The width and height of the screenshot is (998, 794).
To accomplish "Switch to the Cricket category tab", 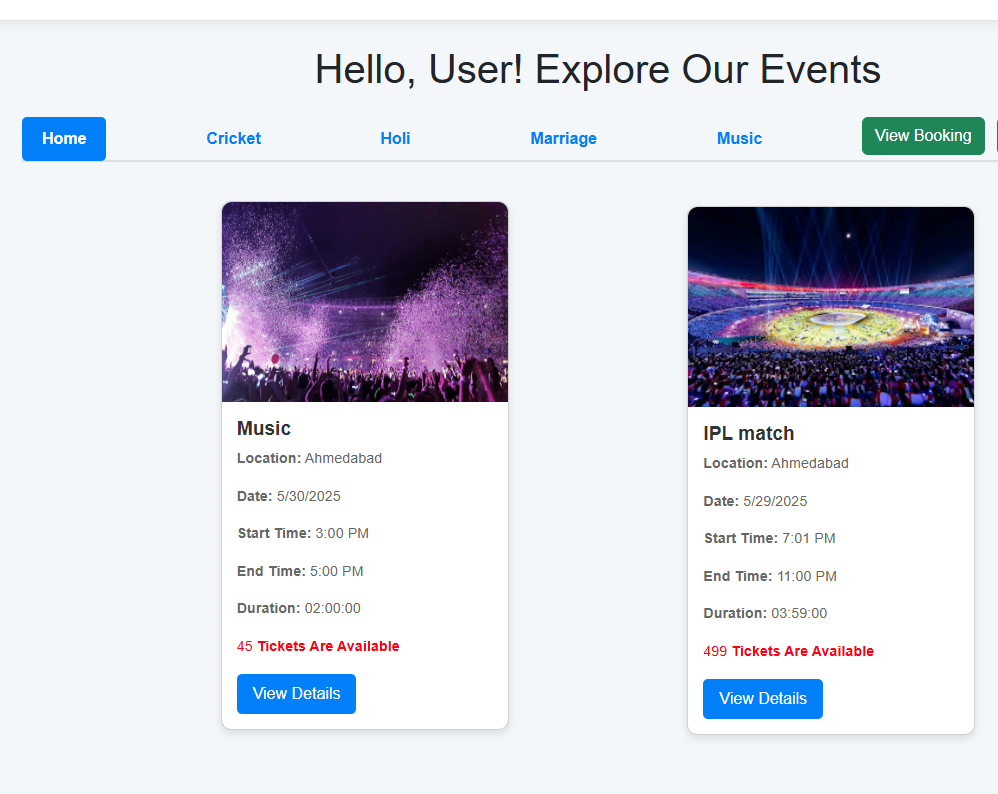I will [234, 139].
